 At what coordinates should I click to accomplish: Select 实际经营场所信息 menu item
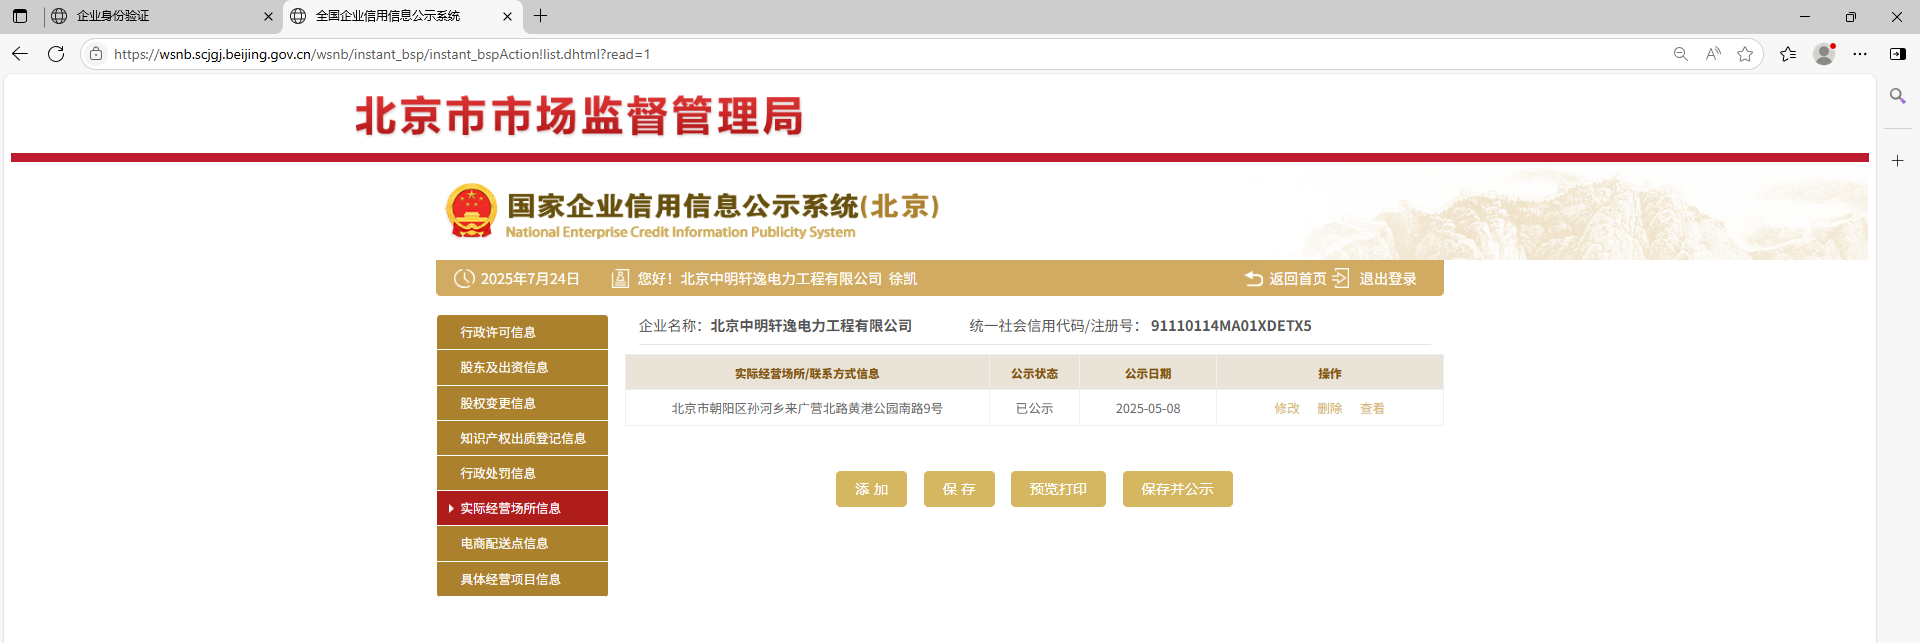(522, 508)
